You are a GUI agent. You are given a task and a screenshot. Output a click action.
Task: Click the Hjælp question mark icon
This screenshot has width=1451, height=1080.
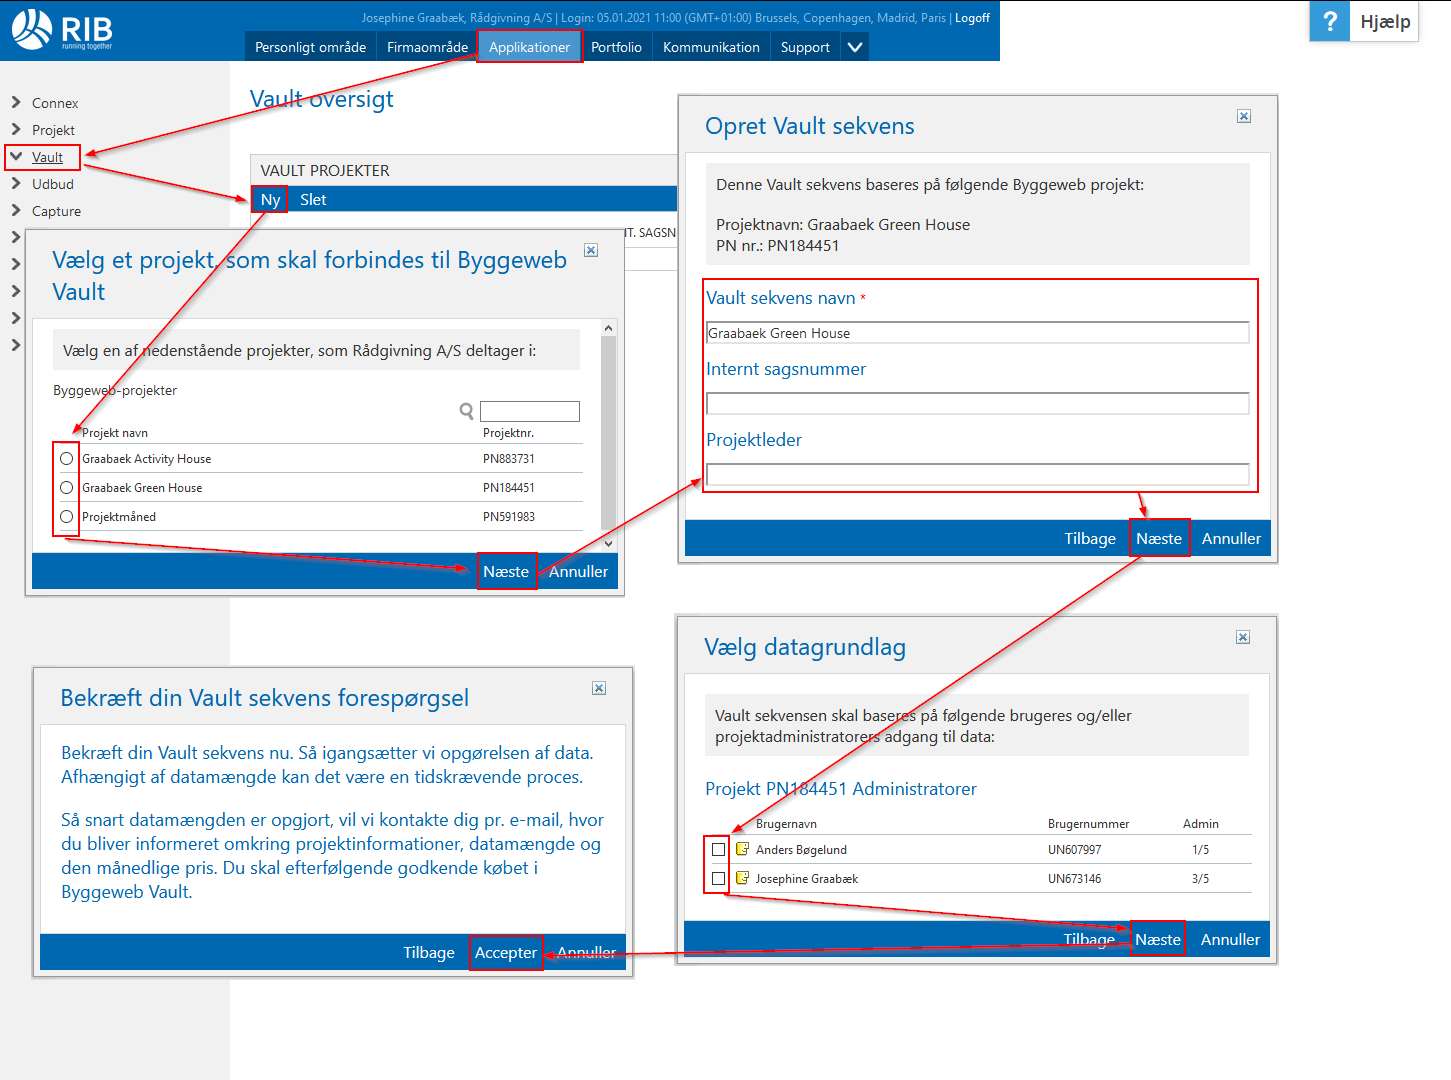tap(1329, 21)
